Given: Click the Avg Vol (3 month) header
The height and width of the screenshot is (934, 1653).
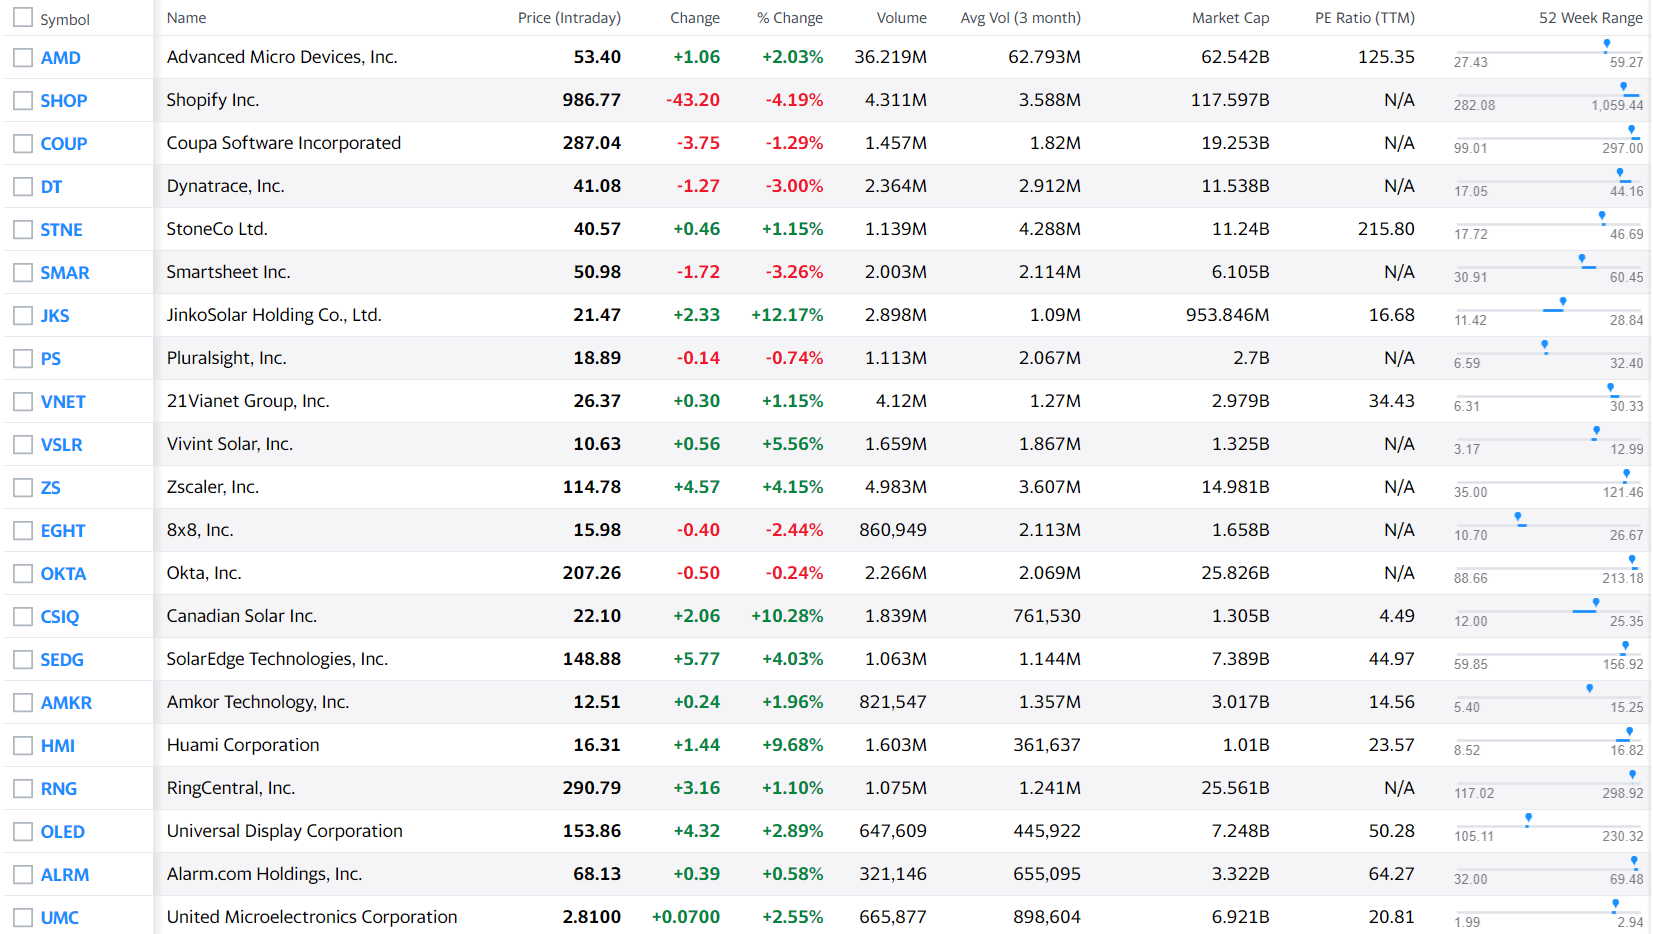Looking at the screenshot, I should [1020, 18].
